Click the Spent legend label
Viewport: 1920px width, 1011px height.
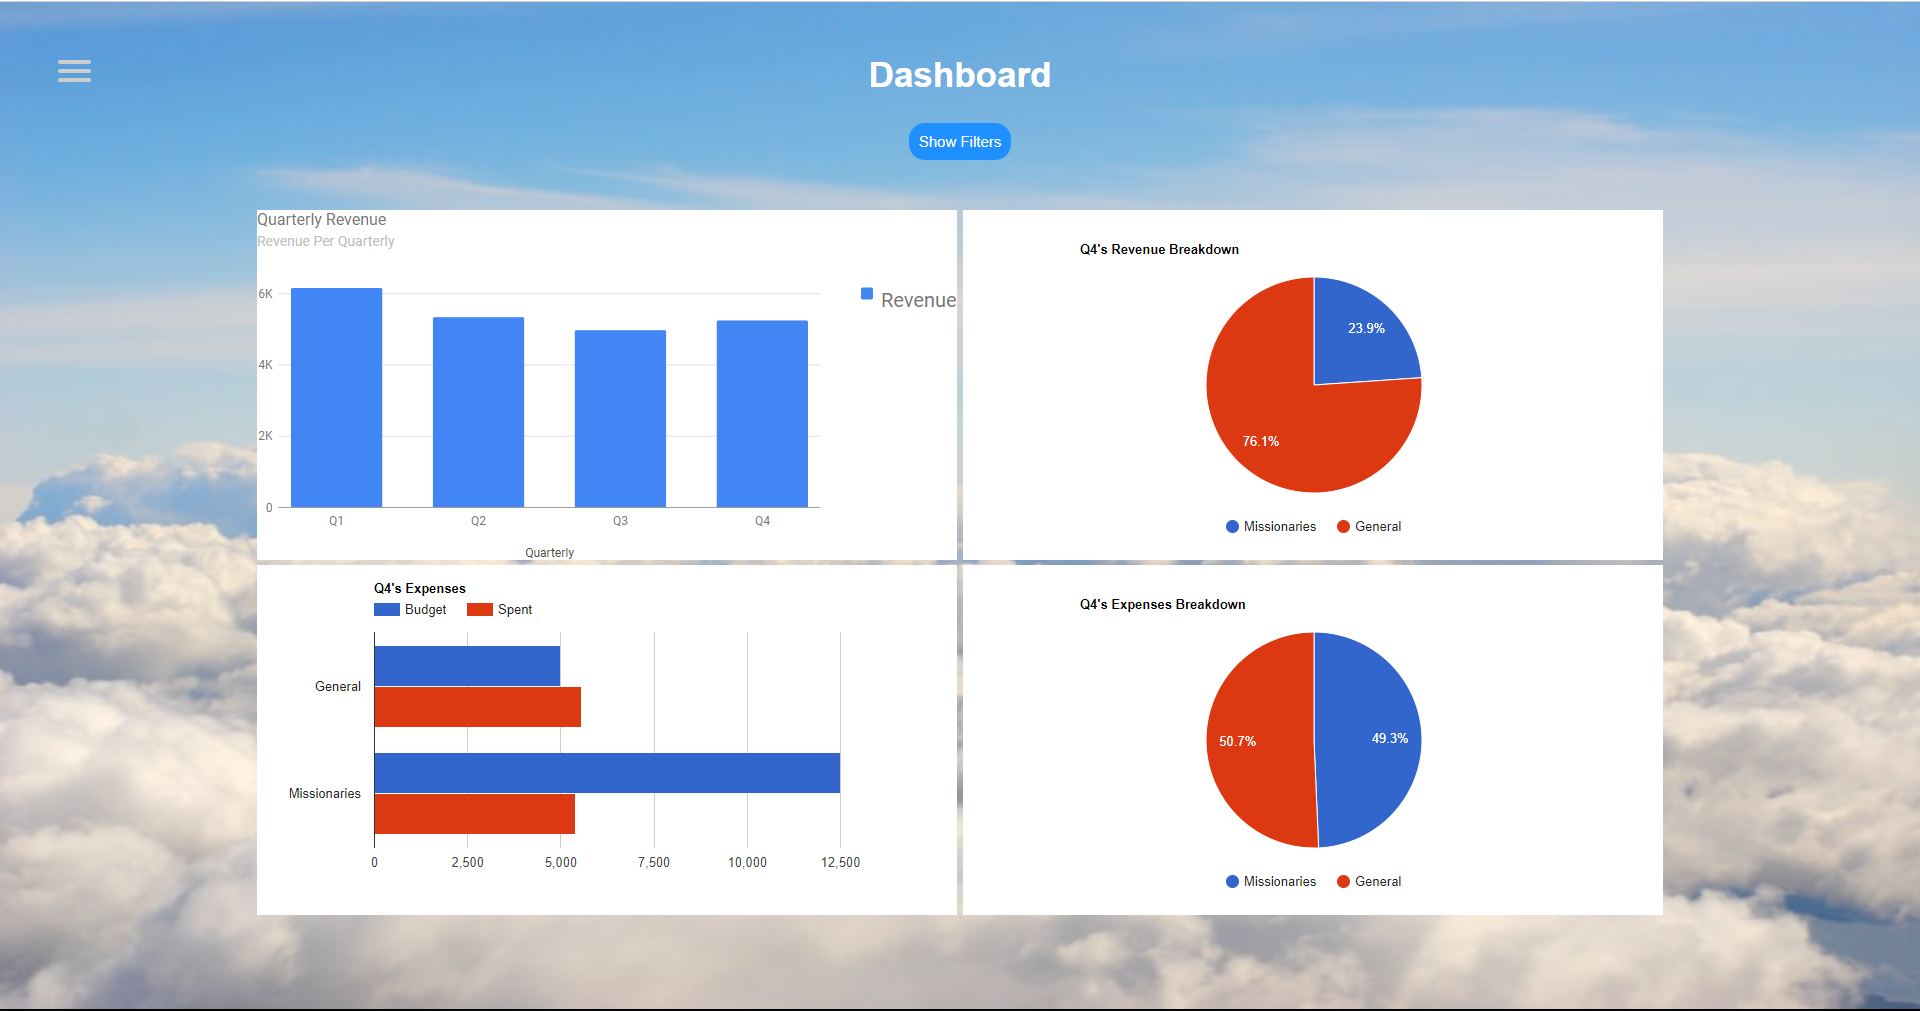pyautogui.click(x=514, y=610)
